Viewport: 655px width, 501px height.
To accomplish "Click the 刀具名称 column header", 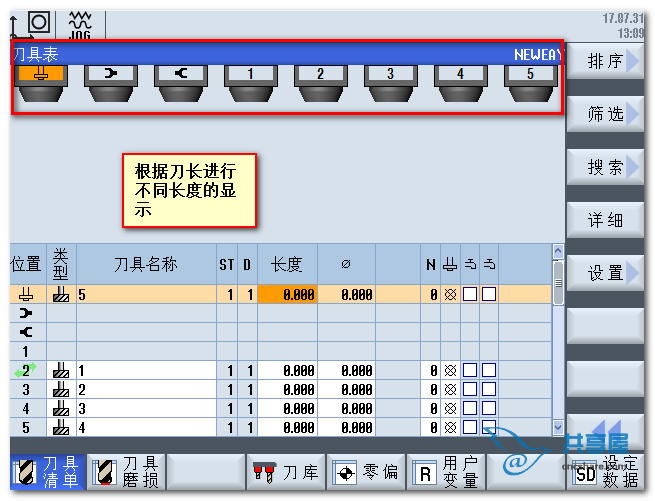I will [x=146, y=264].
